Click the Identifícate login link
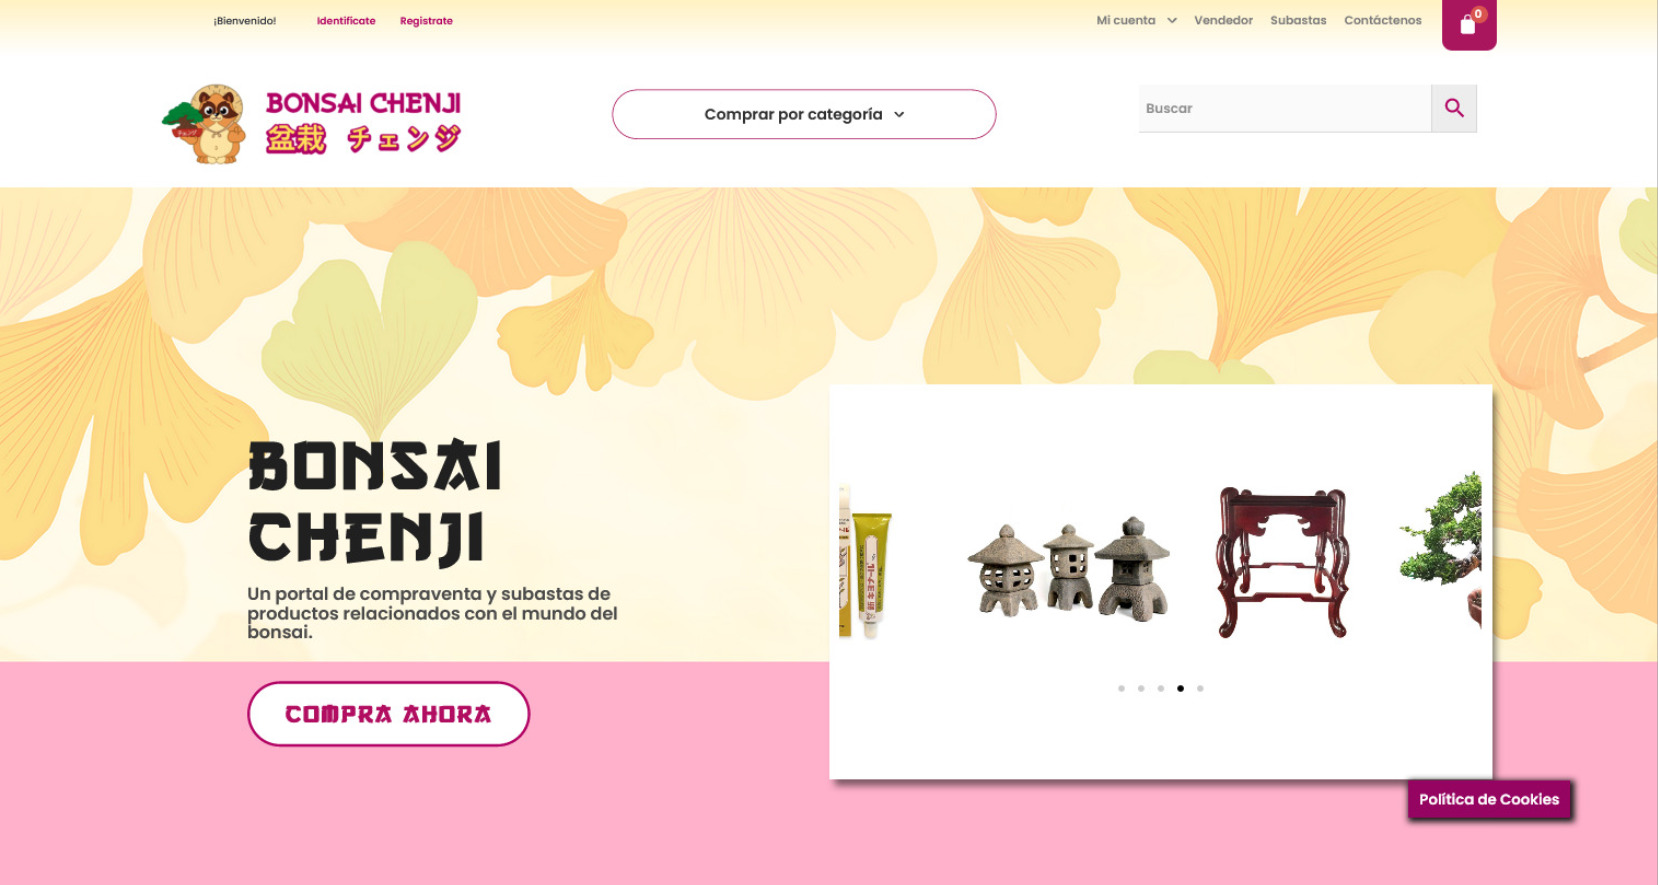Image resolution: width=1658 pixels, height=885 pixels. point(346,21)
